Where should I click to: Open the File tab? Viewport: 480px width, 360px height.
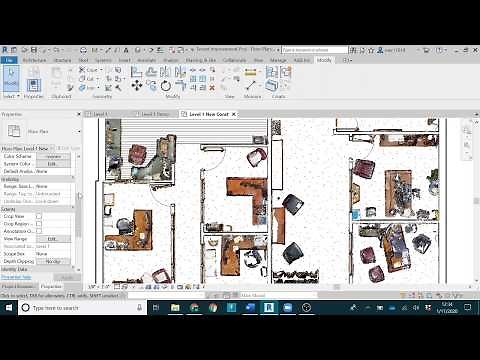(x=9, y=60)
